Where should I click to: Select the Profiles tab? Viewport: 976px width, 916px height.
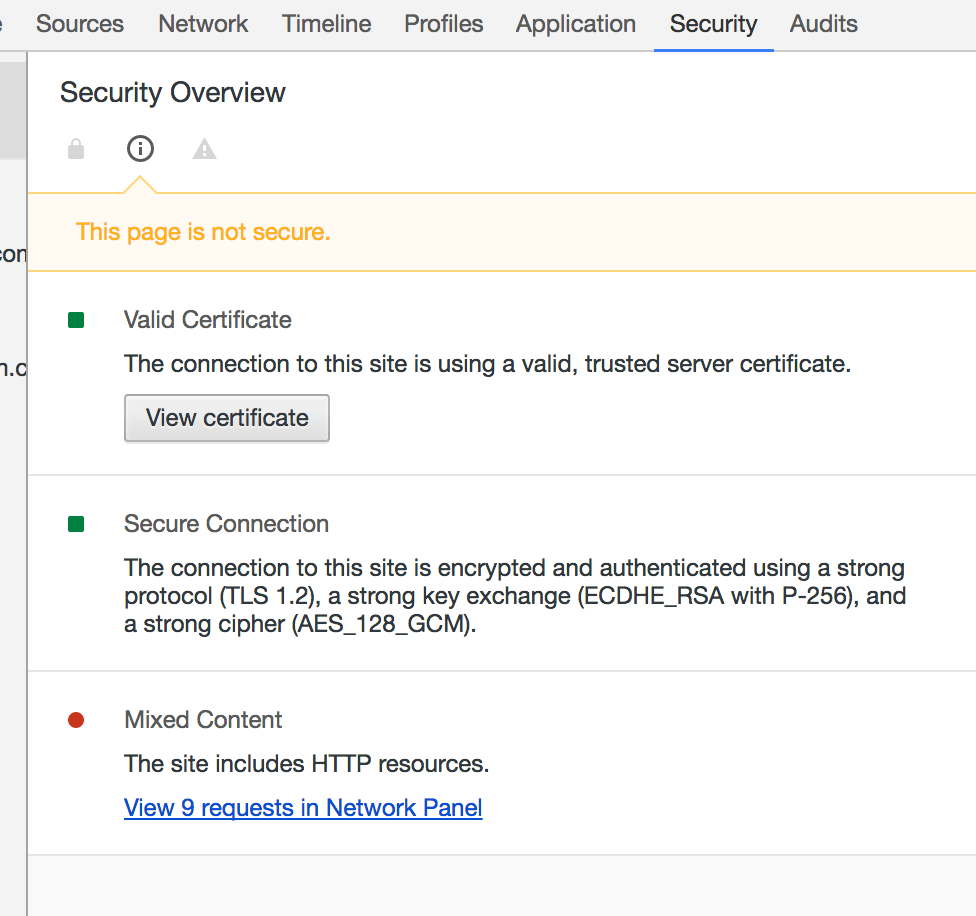(444, 24)
